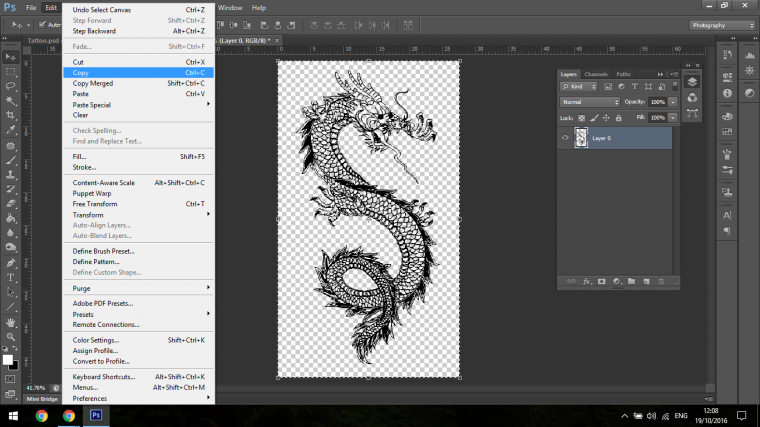Open the layer filter Kind dropdown
760x427 pixels.
coord(578,87)
